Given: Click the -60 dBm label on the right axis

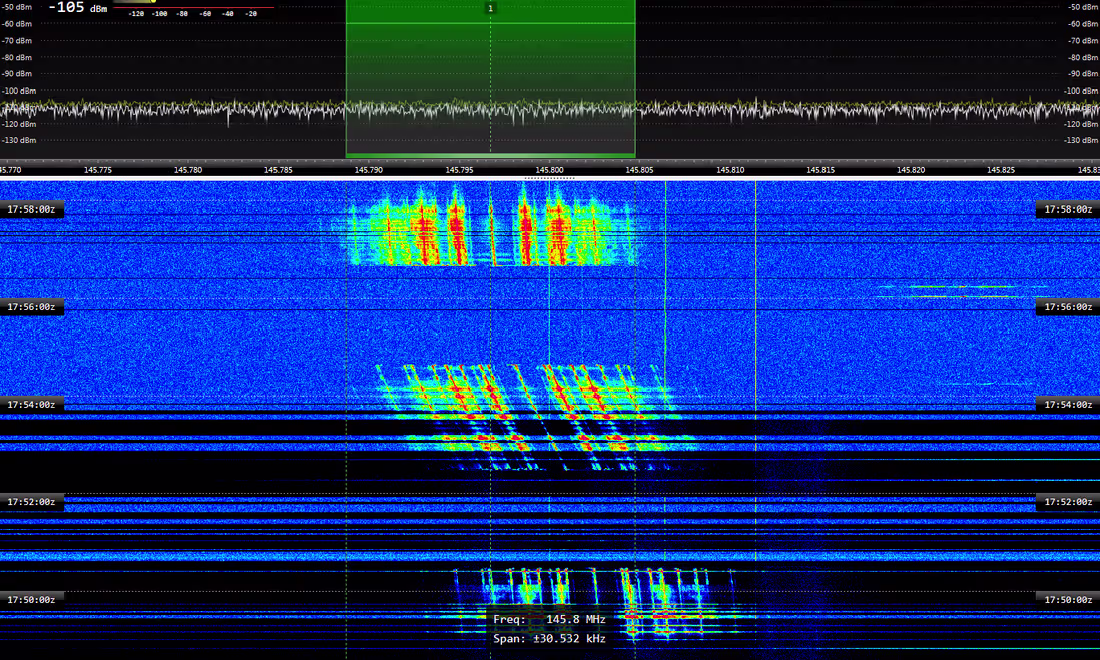Looking at the screenshot, I should pos(1083,24).
